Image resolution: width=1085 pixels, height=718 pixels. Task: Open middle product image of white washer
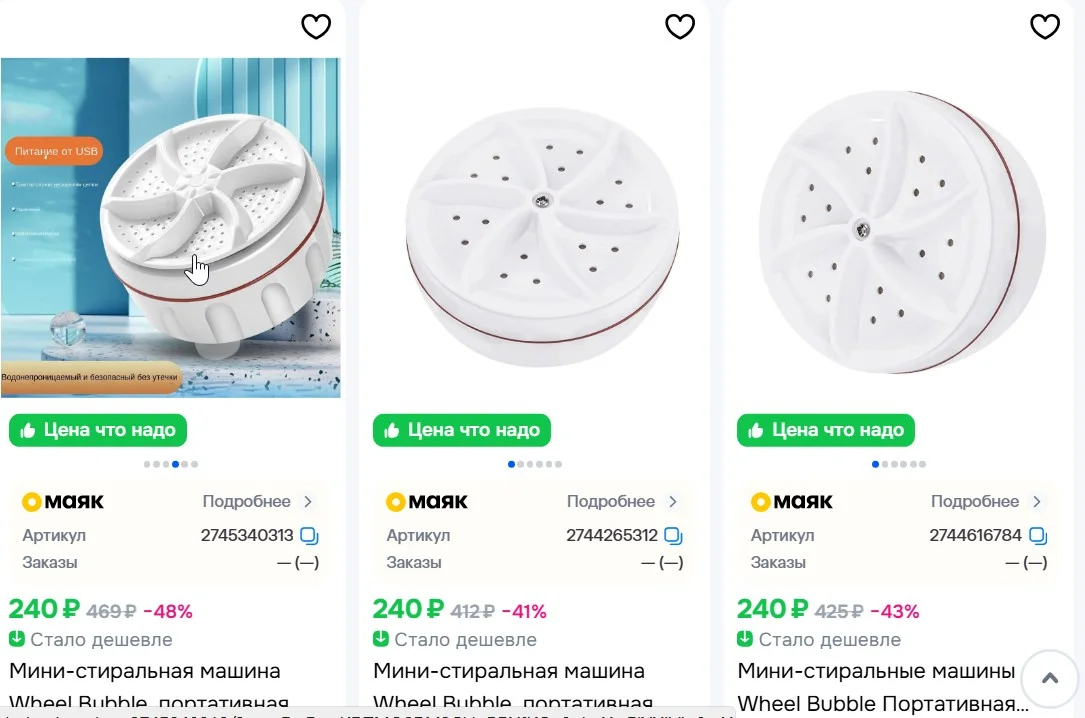(542, 235)
